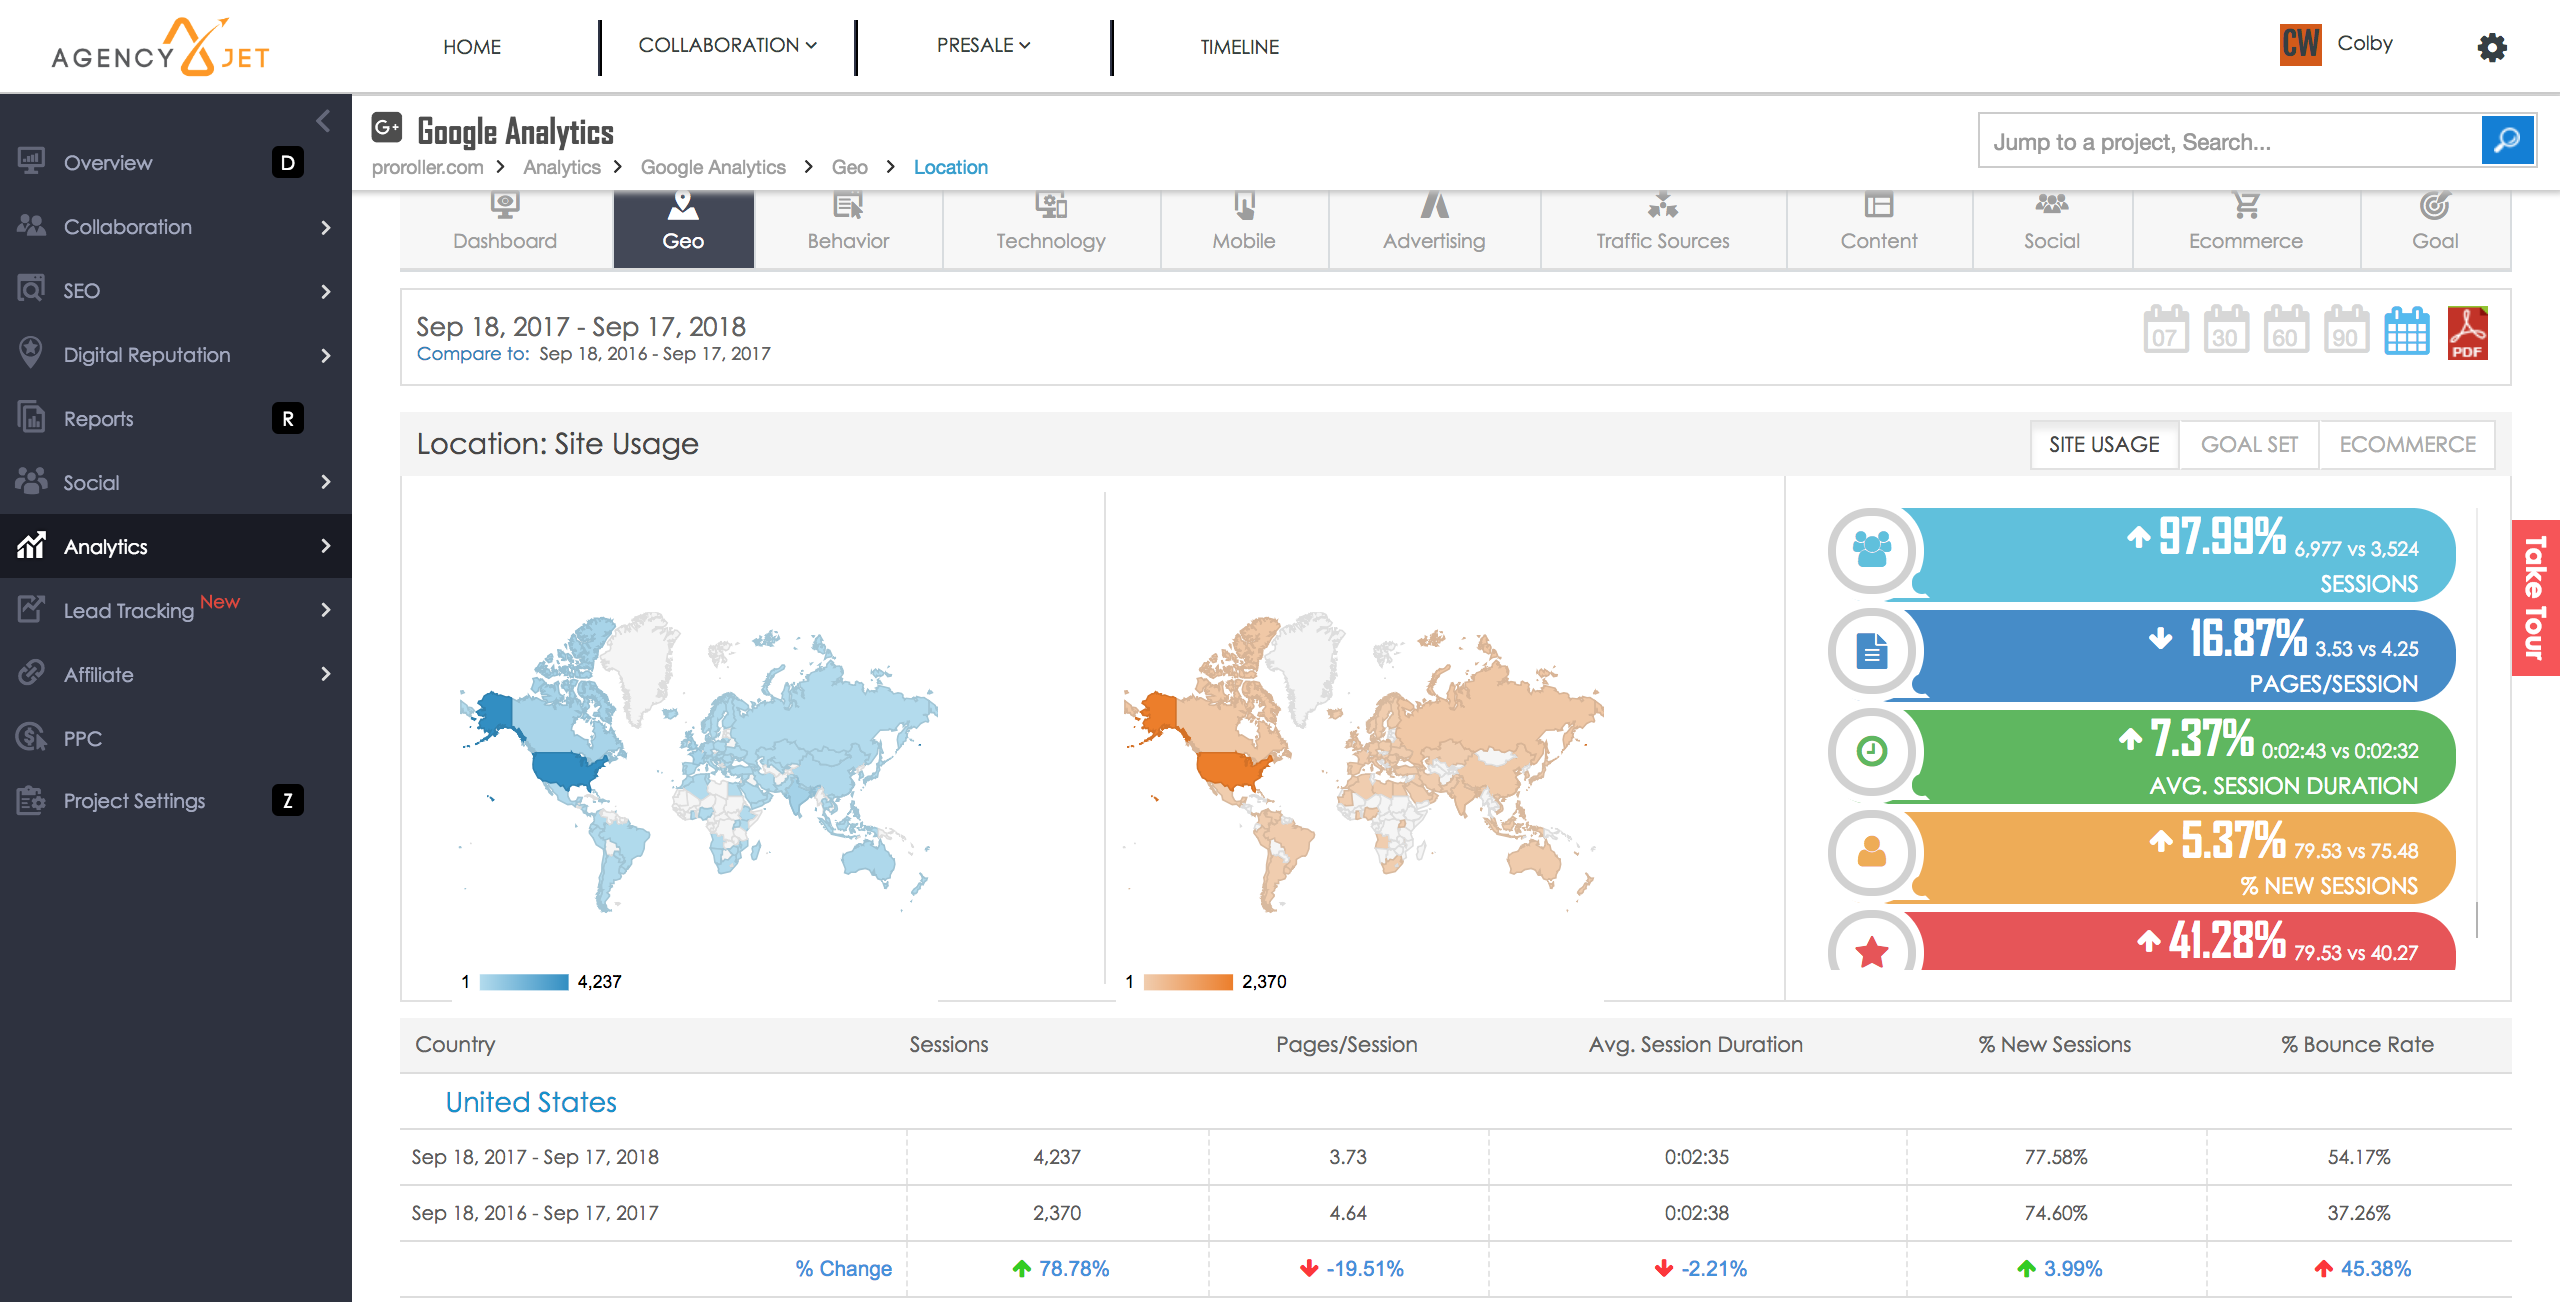This screenshot has width=2560, height=1302.
Task: Collapse the sidebar with arrow icon
Action: click(322, 121)
